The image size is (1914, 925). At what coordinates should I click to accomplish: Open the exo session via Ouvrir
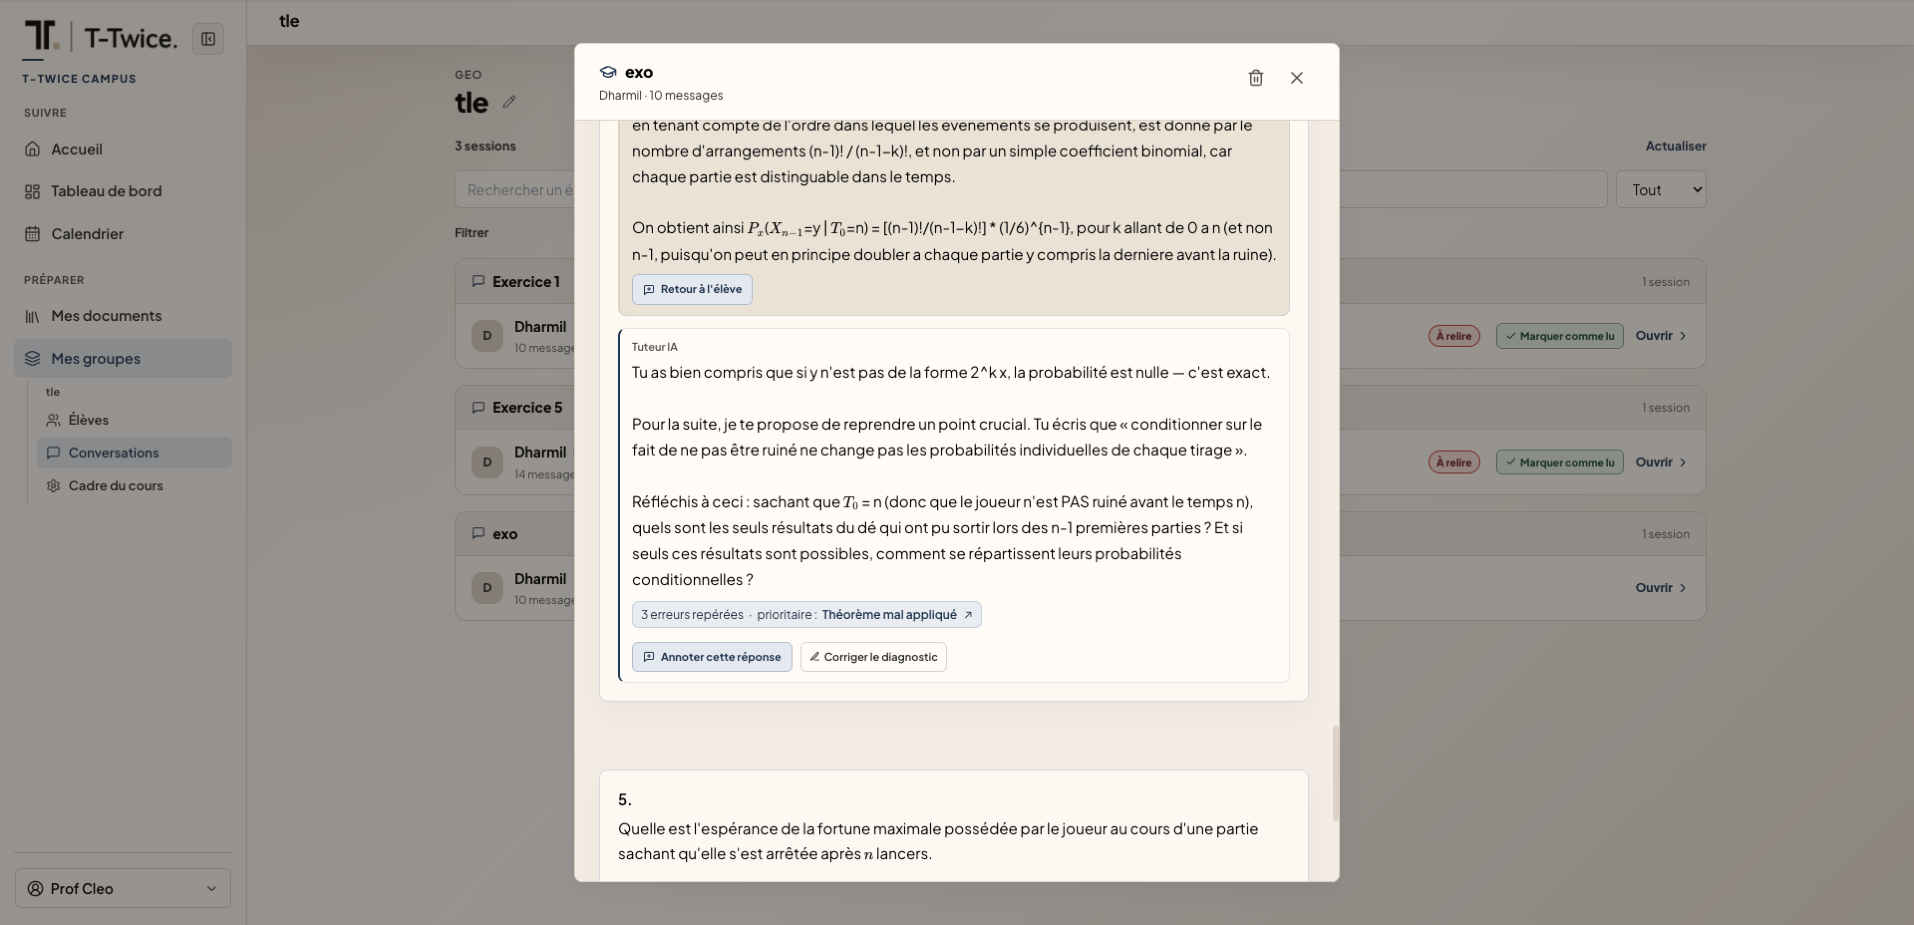(1661, 588)
